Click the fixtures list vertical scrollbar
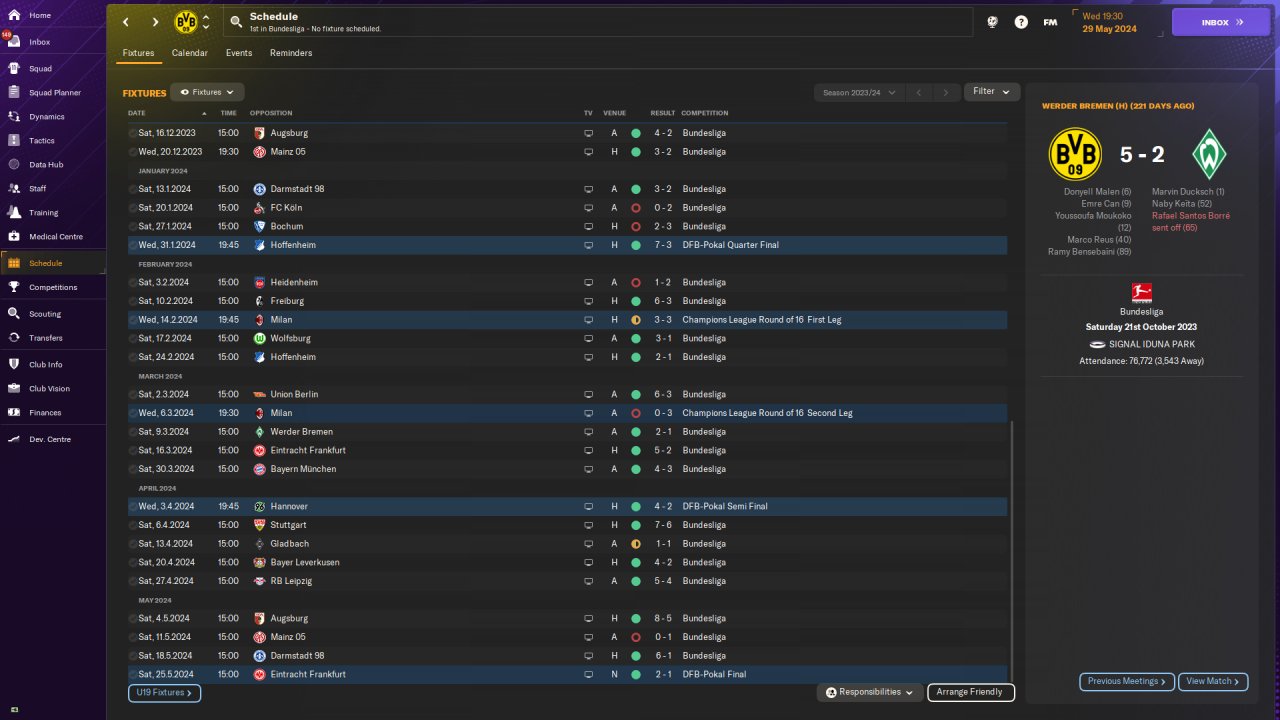Screen dimensions: 1280x720 coord(1012,550)
